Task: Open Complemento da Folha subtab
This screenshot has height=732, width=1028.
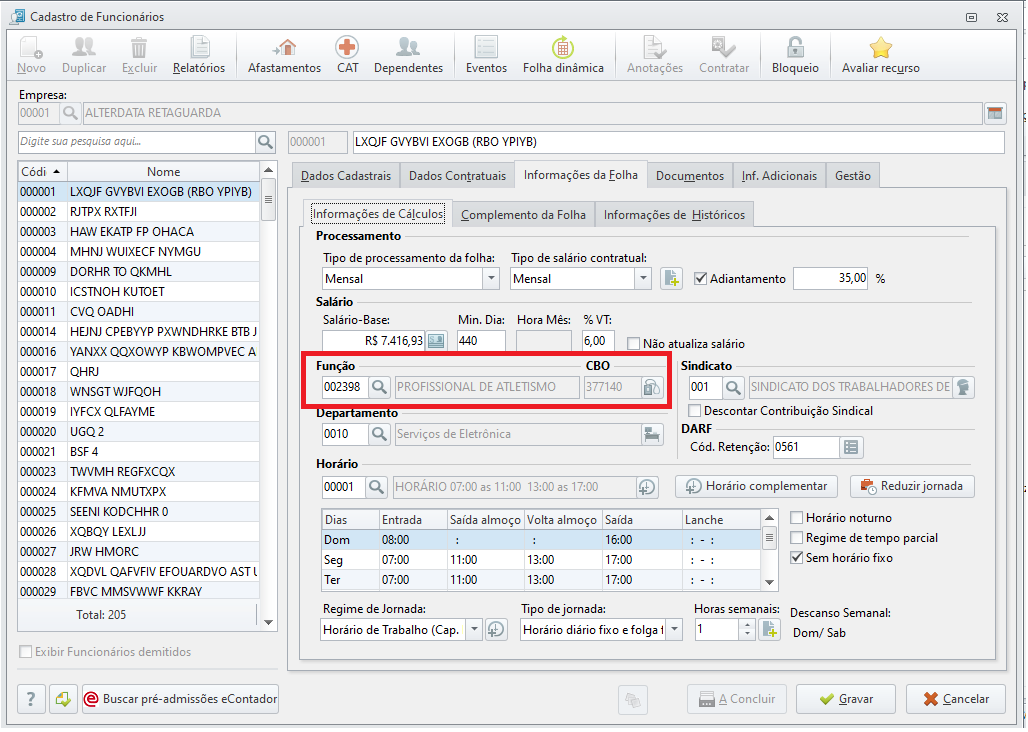Action: coord(523,215)
